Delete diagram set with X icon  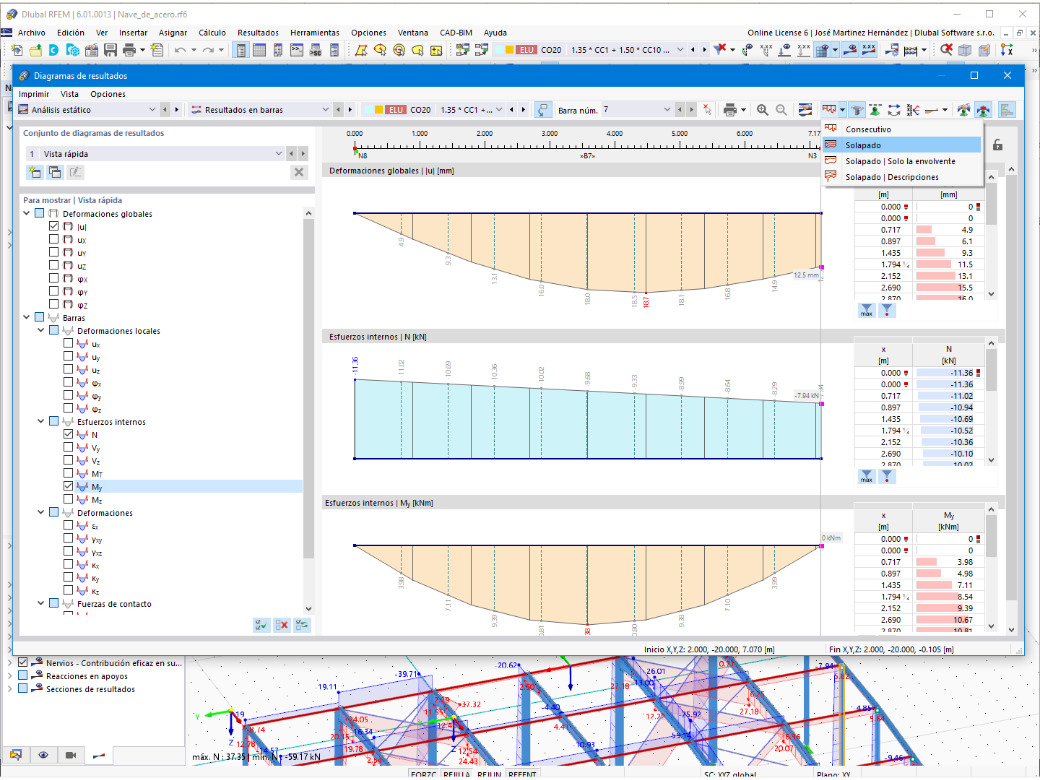(x=299, y=172)
